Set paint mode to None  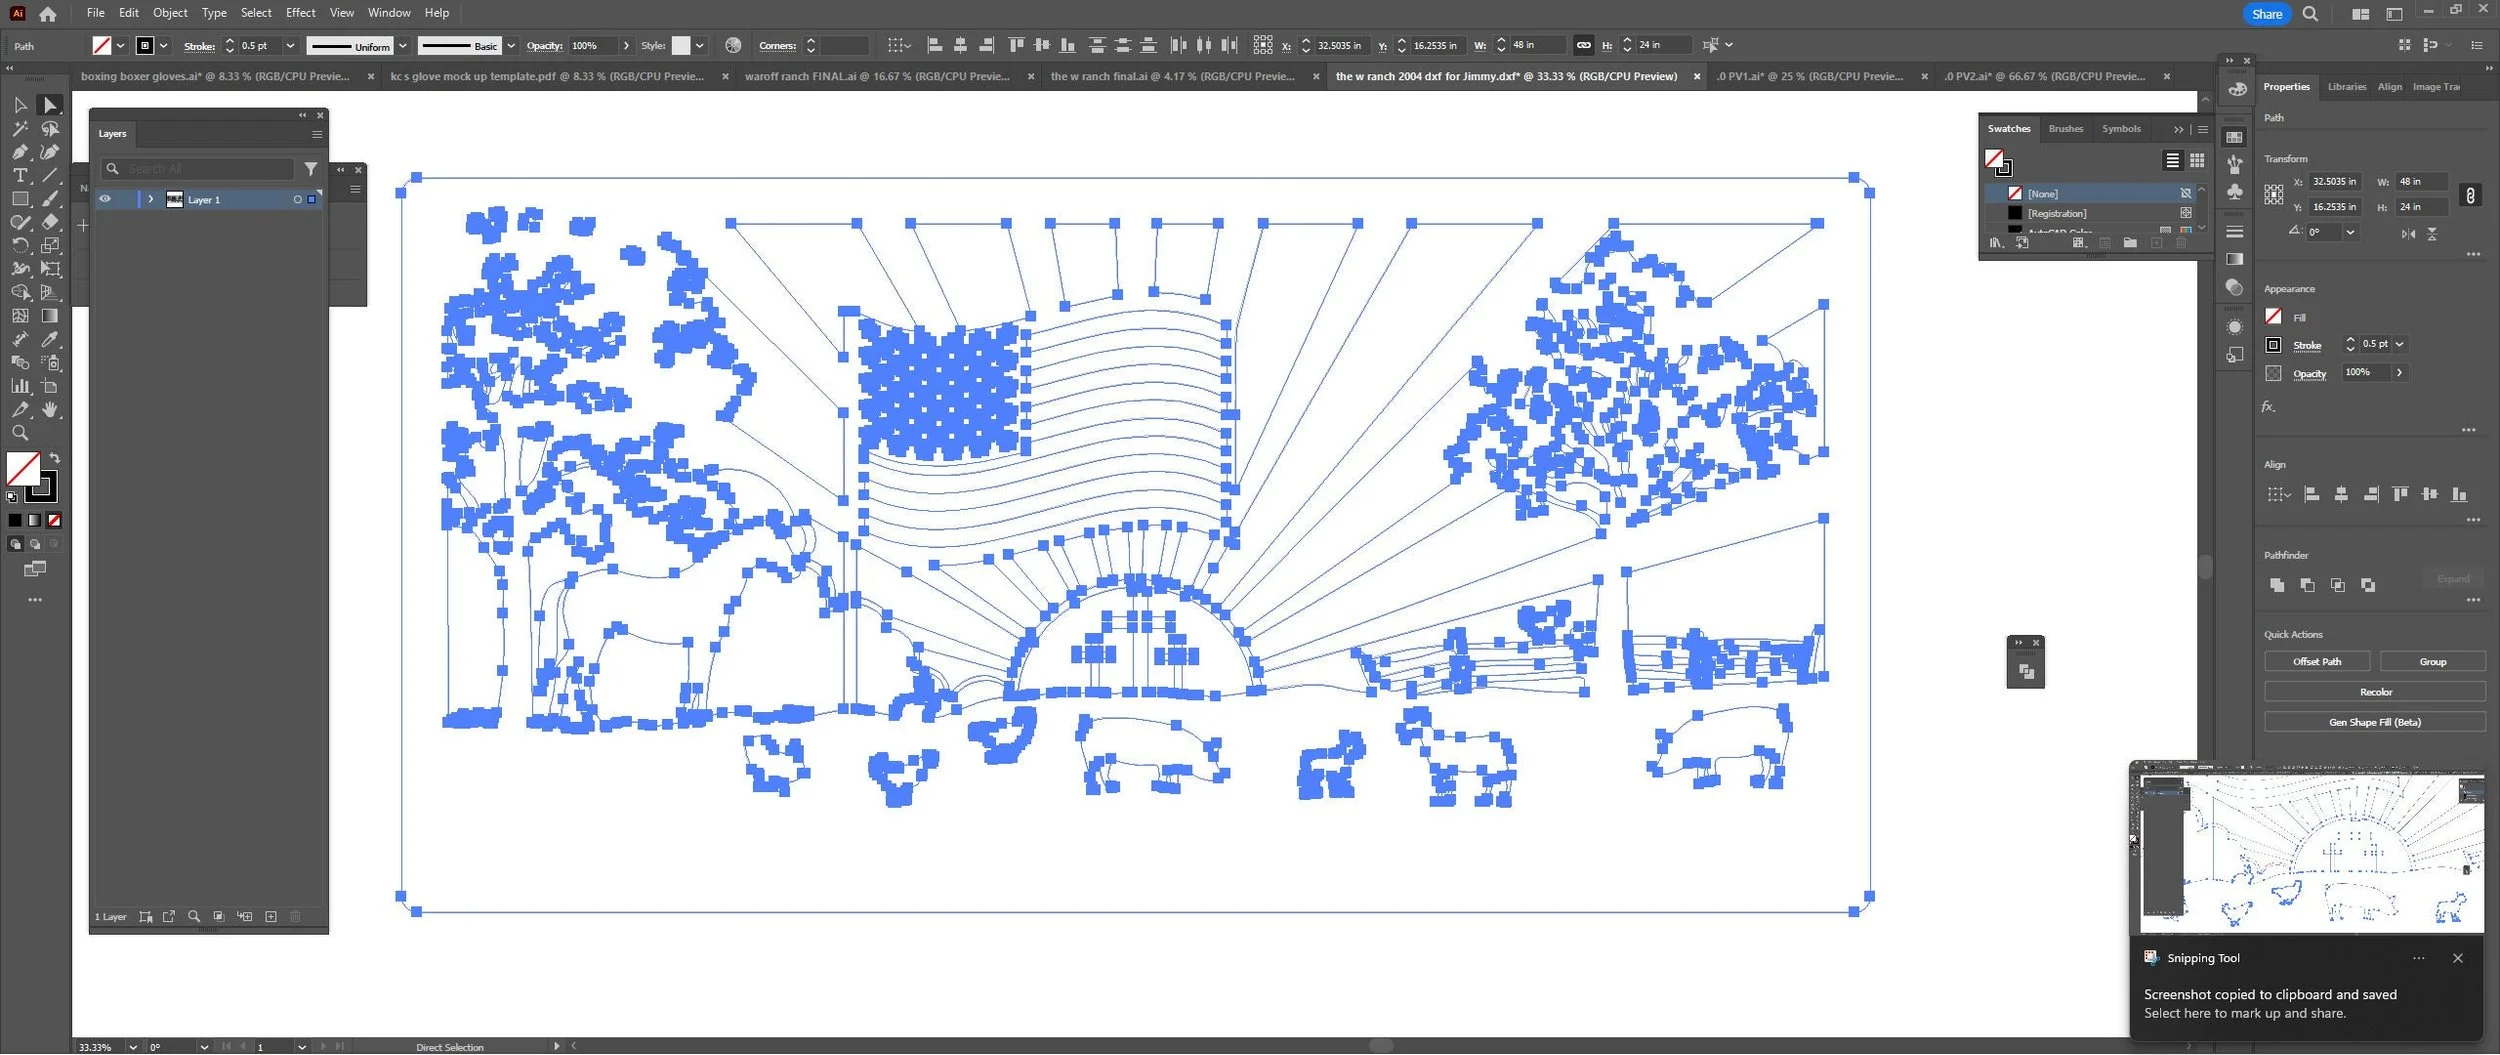55,520
